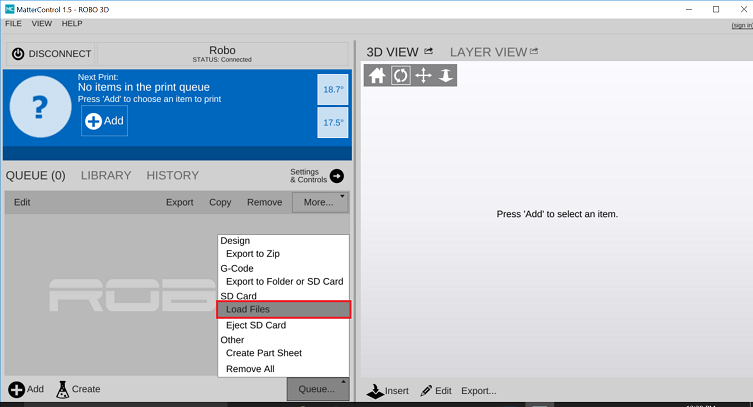The image size is (753, 407).
Task: Click "Press 'Add' to select an item." text
Action: tap(557, 214)
